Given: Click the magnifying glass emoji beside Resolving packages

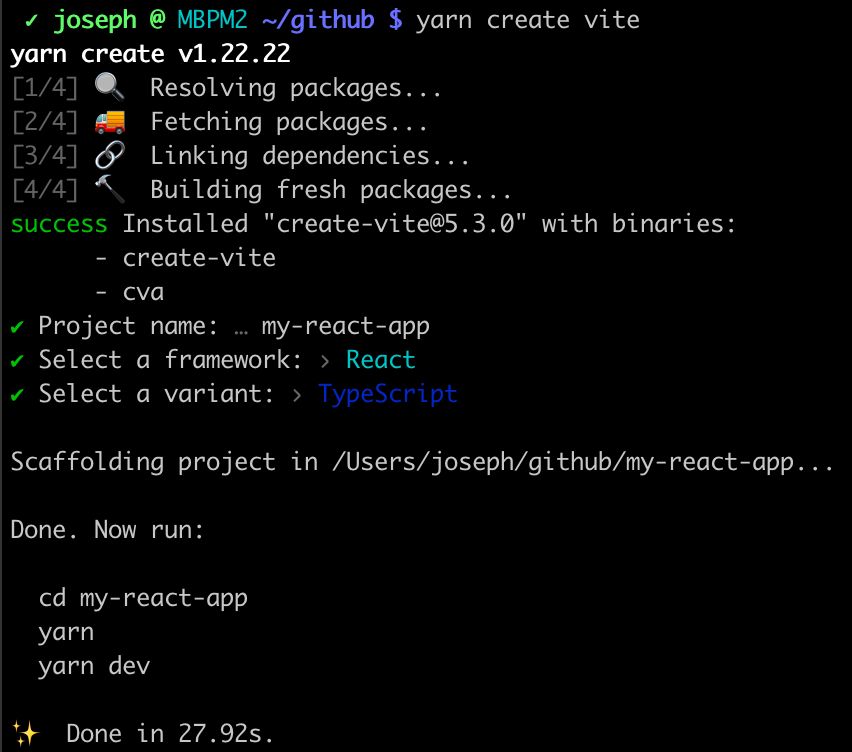Looking at the screenshot, I should pyautogui.click(x=109, y=88).
